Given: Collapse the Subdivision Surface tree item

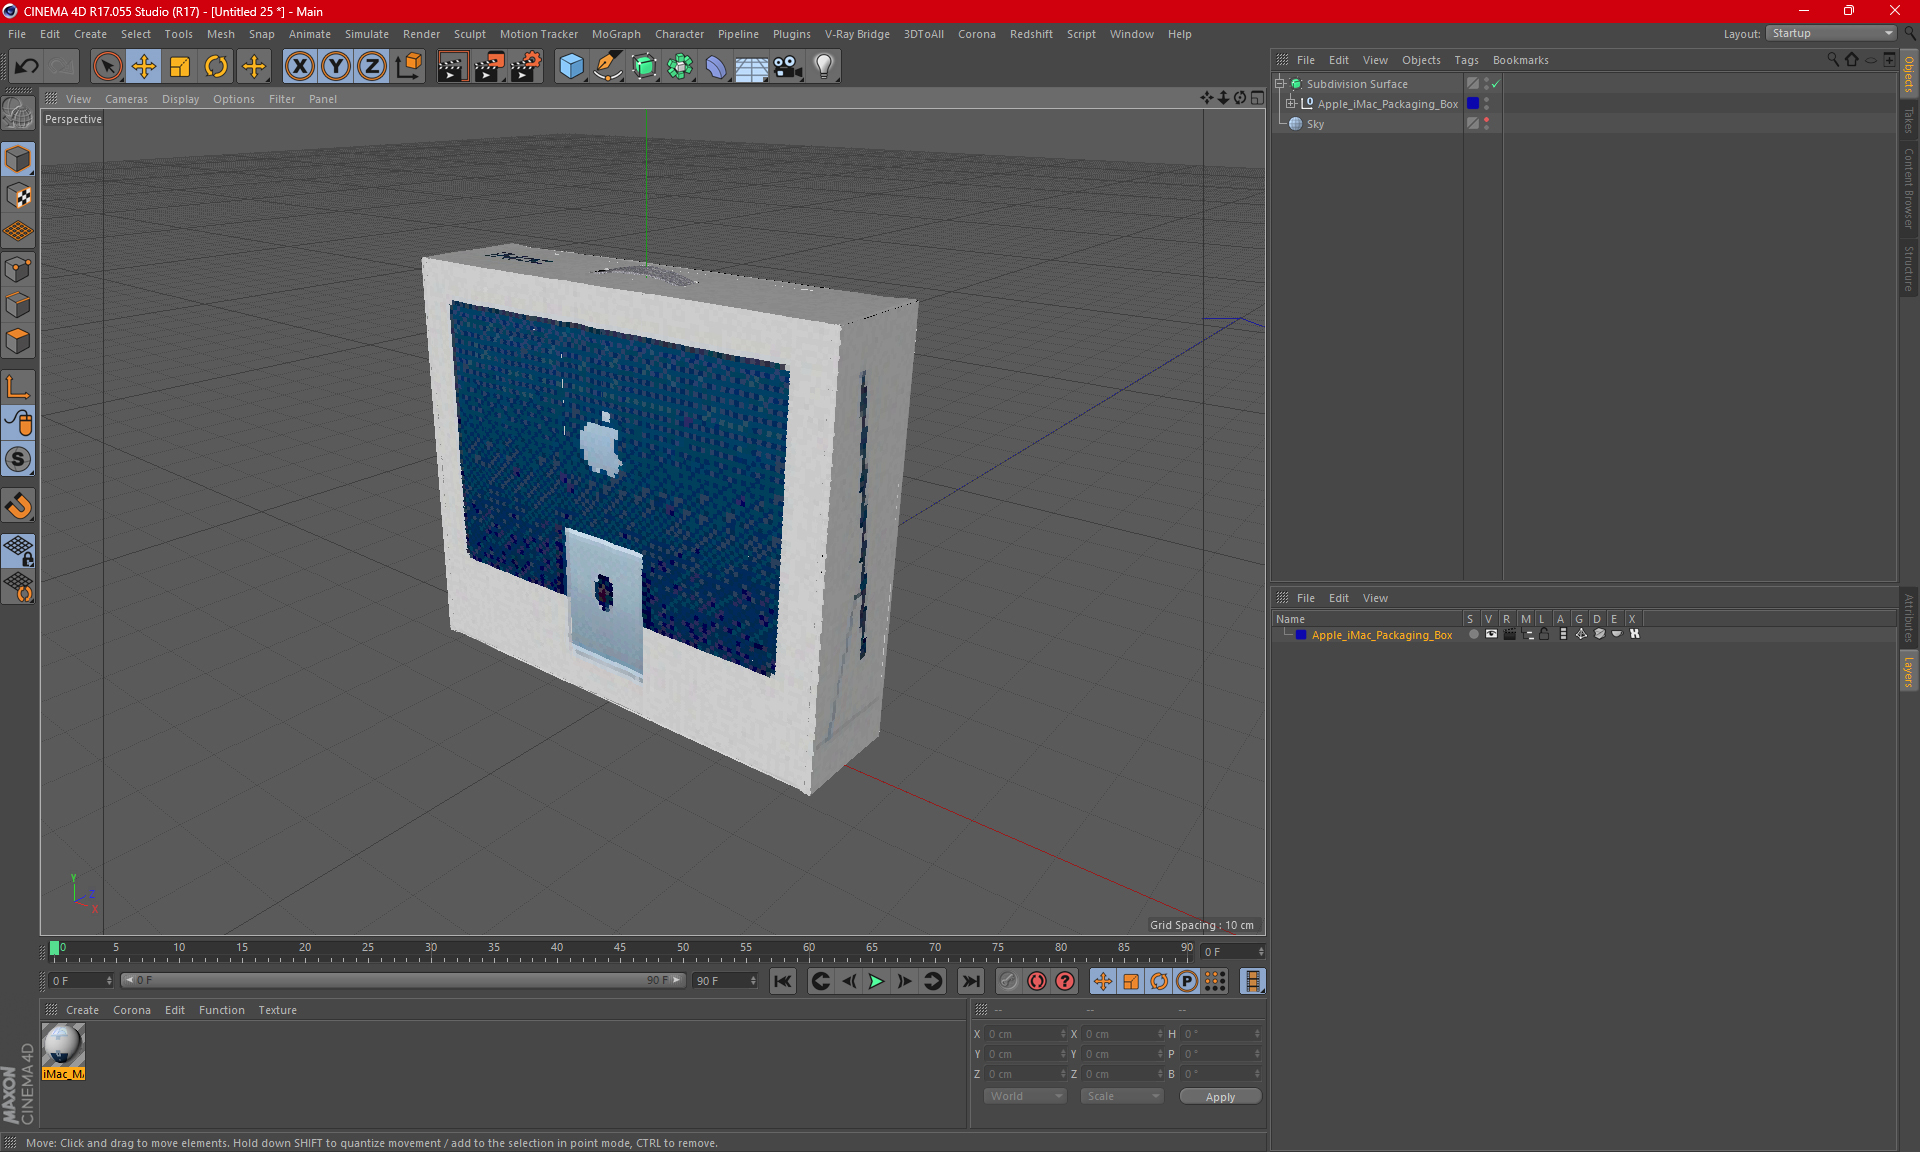Looking at the screenshot, I should [1279, 84].
